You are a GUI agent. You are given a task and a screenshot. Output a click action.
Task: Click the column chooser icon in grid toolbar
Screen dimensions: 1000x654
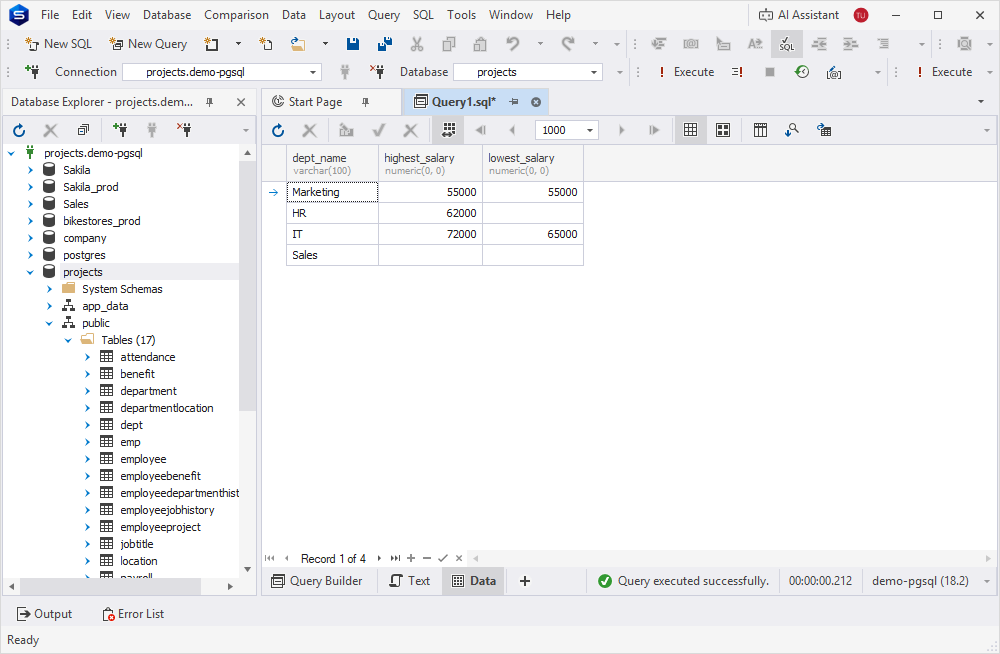pos(760,131)
